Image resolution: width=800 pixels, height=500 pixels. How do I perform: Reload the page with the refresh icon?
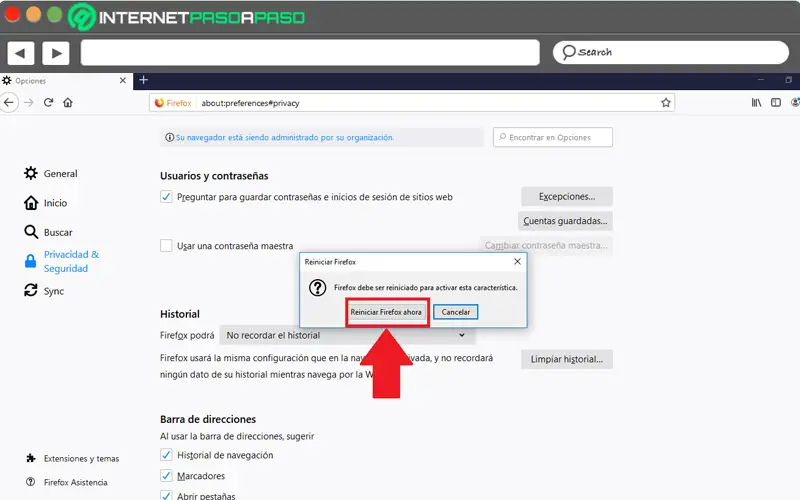(x=48, y=103)
